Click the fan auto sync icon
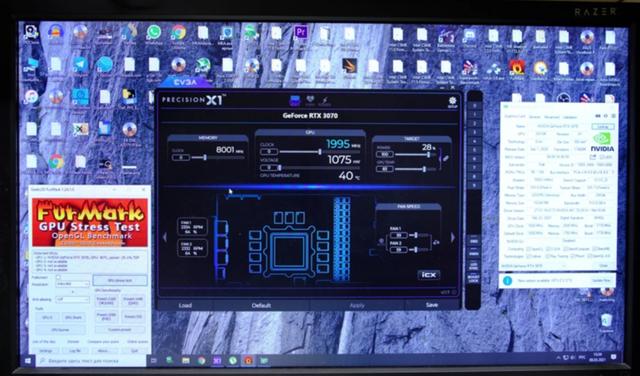The image size is (640, 376). click(436, 242)
